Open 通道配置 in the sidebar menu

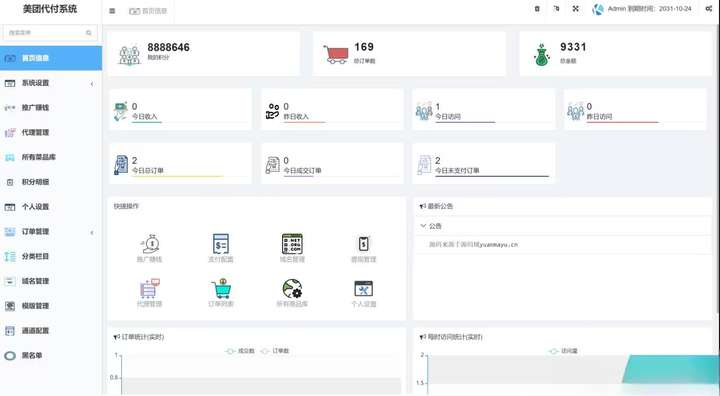coord(51,331)
